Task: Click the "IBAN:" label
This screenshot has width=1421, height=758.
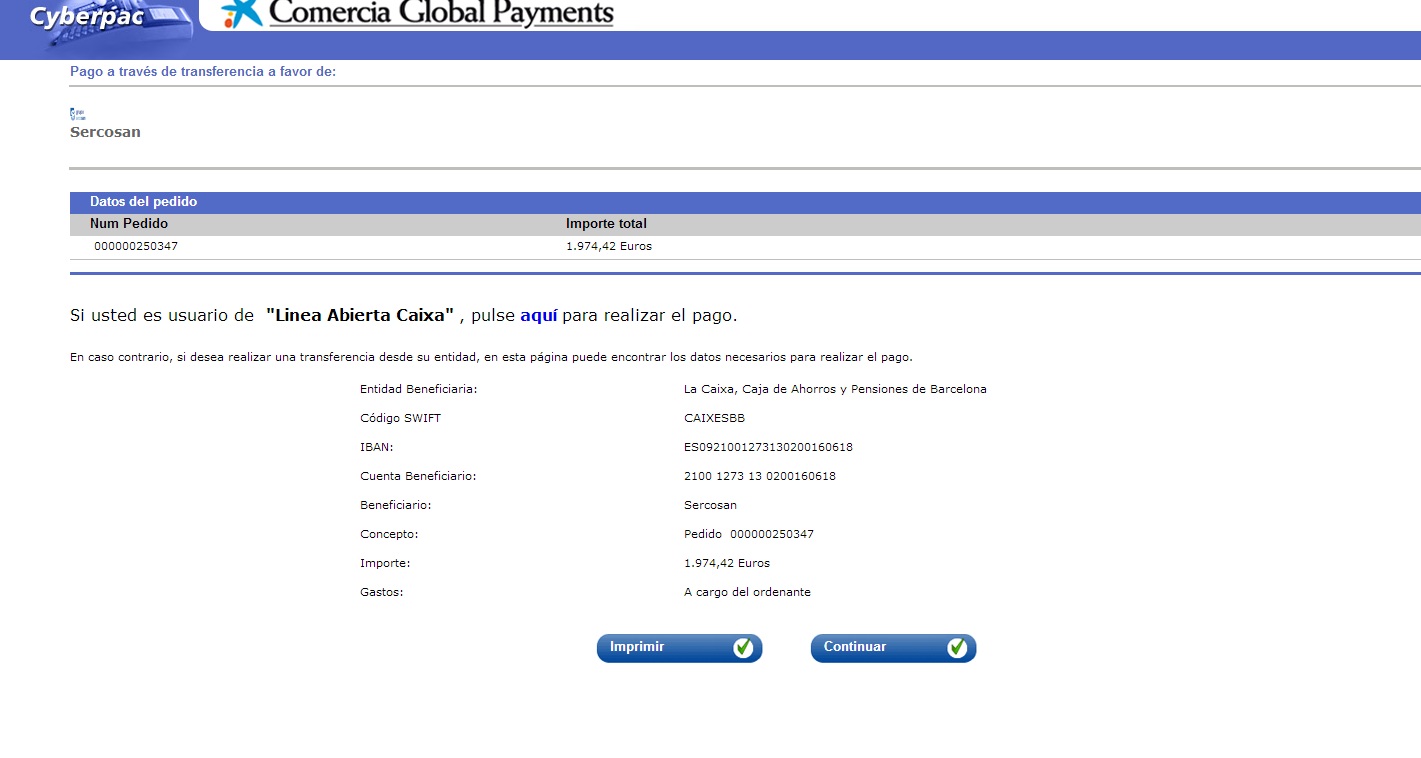Action: [x=376, y=447]
